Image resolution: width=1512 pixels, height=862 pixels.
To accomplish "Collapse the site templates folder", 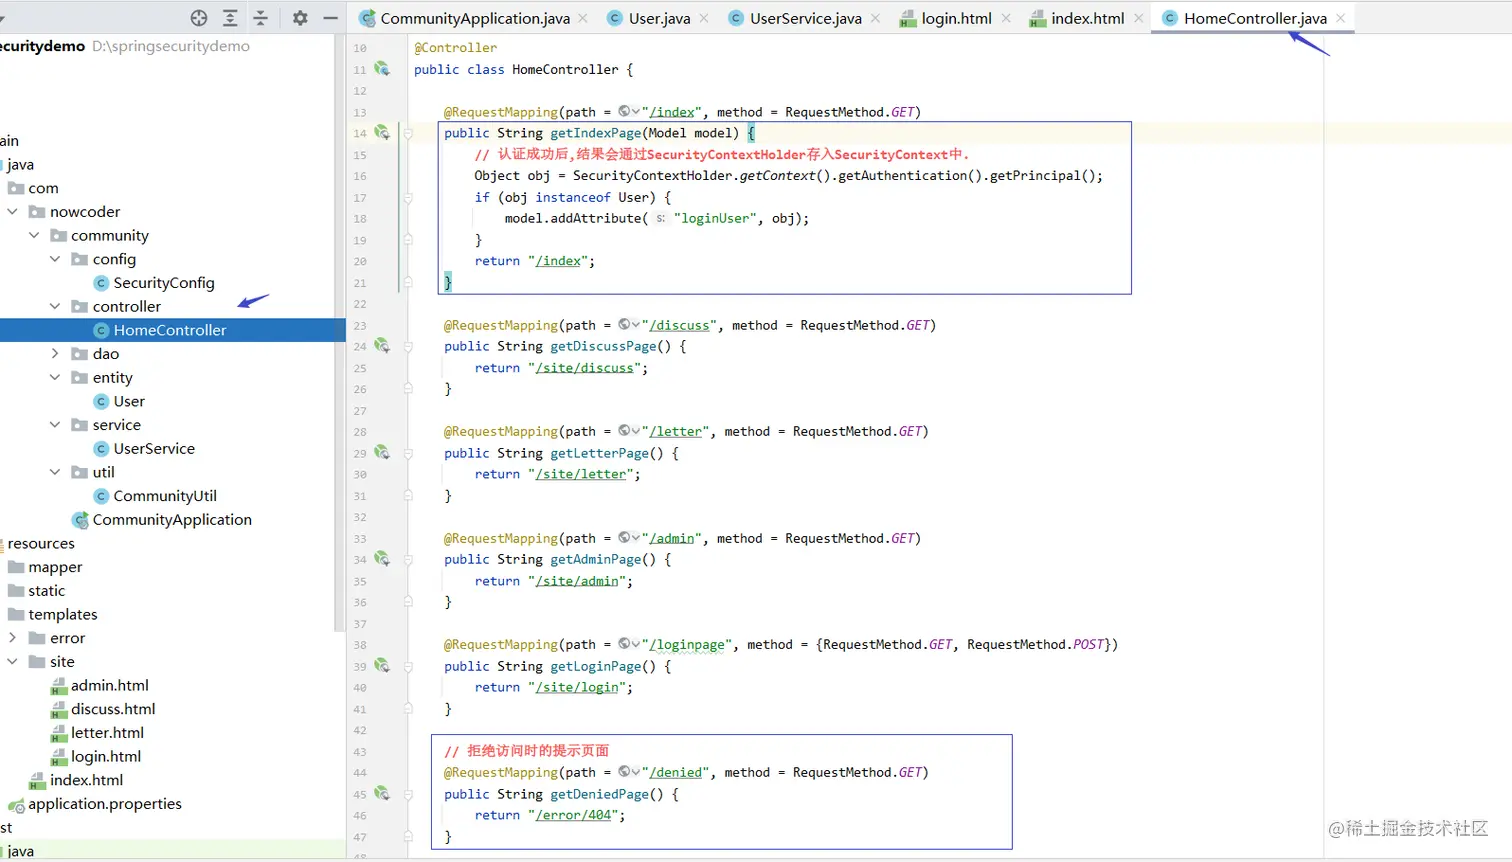I will click(13, 662).
